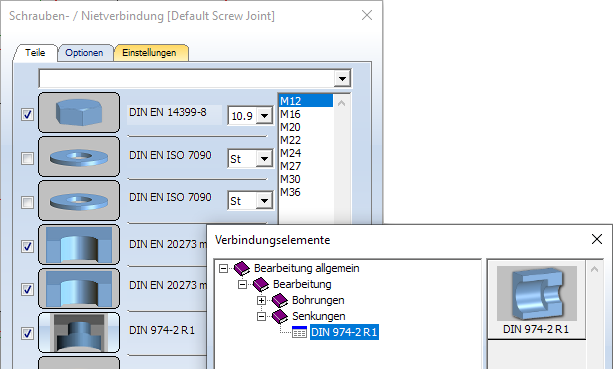613x369 pixels.
Task: Click the purple book icon beside Senkungen
Action: click(x=280, y=317)
